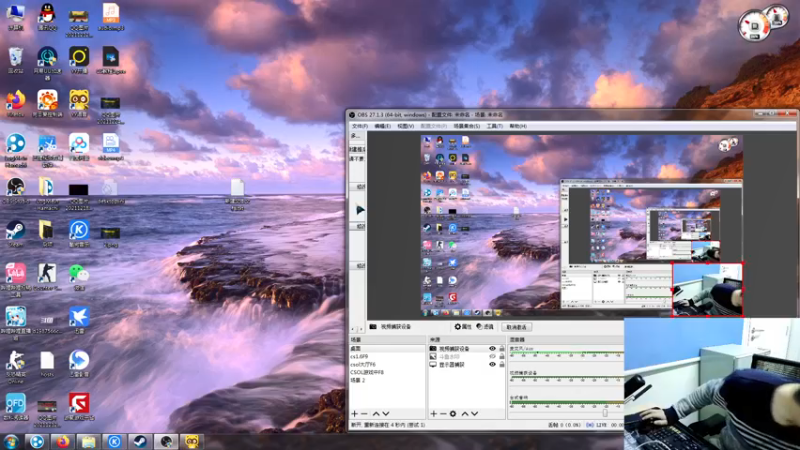800x450 pixels.
Task: Open File Explorer from taskbar
Action: 88,442
